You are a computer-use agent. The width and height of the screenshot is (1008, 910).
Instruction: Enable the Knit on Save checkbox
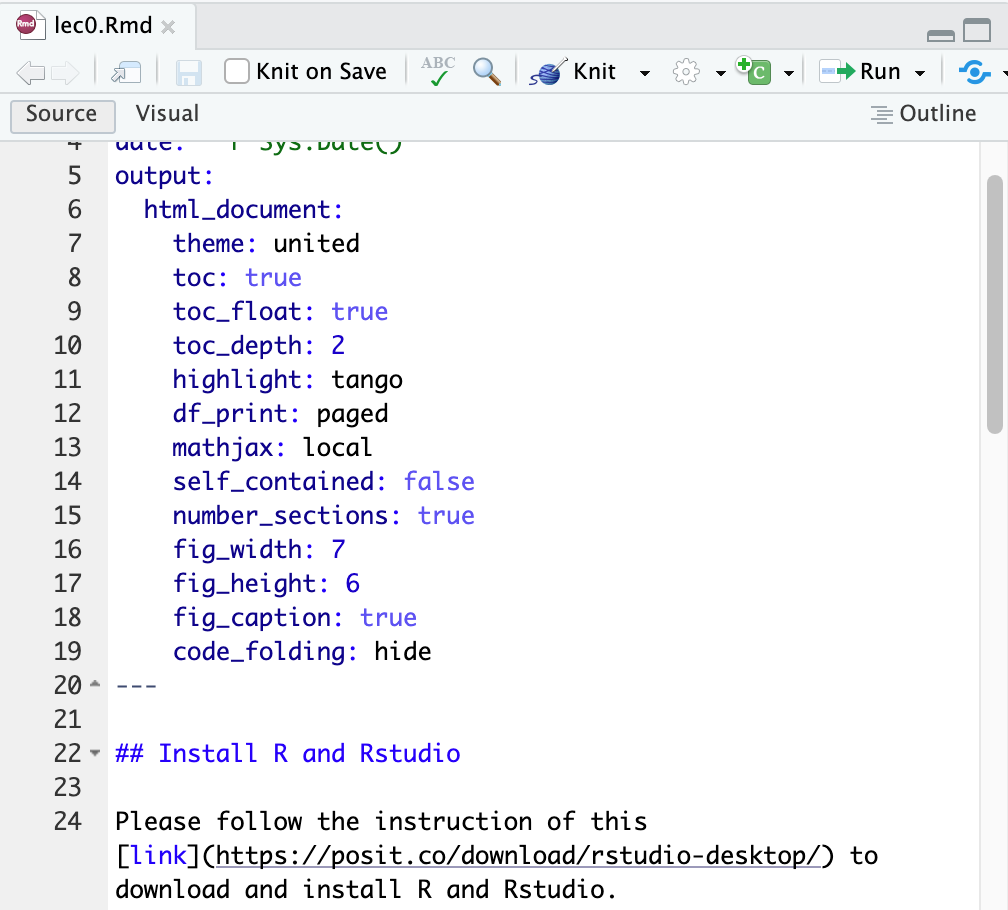(x=237, y=72)
